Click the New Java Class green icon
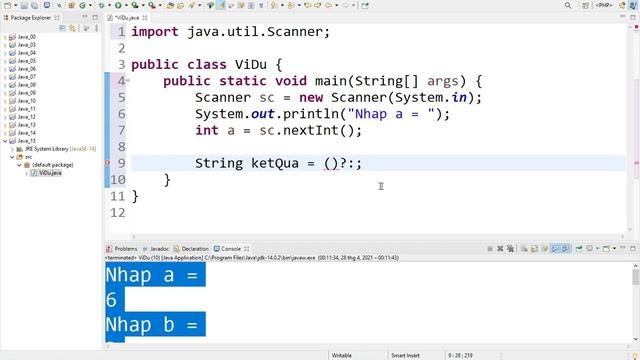 pyautogui.click(x=82, y=5)
